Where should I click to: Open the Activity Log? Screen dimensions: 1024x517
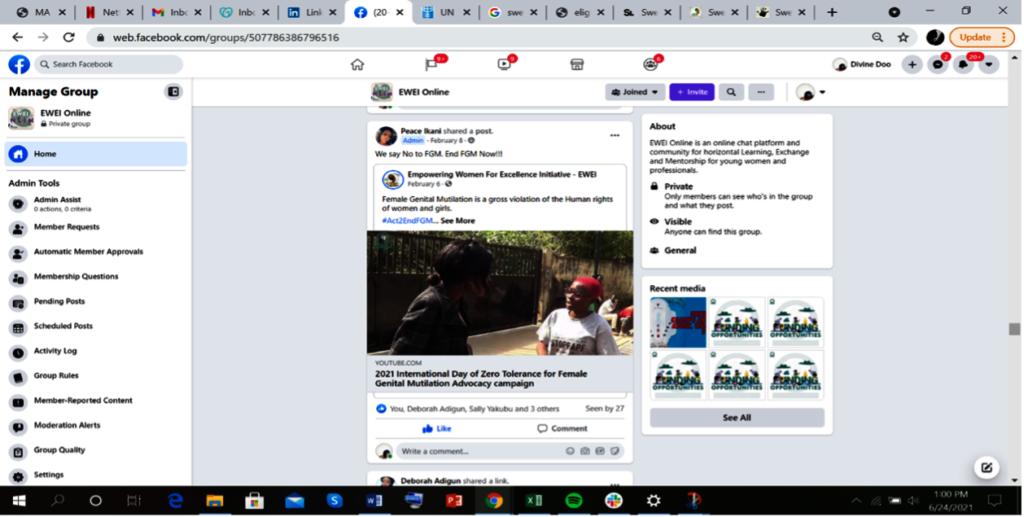(x=96, y=352)
